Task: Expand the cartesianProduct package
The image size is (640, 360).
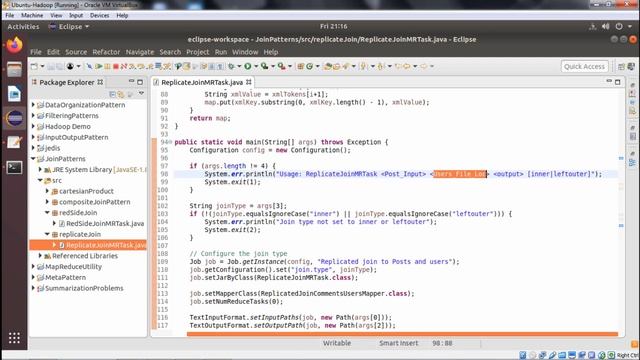Action: click(47, 191)
